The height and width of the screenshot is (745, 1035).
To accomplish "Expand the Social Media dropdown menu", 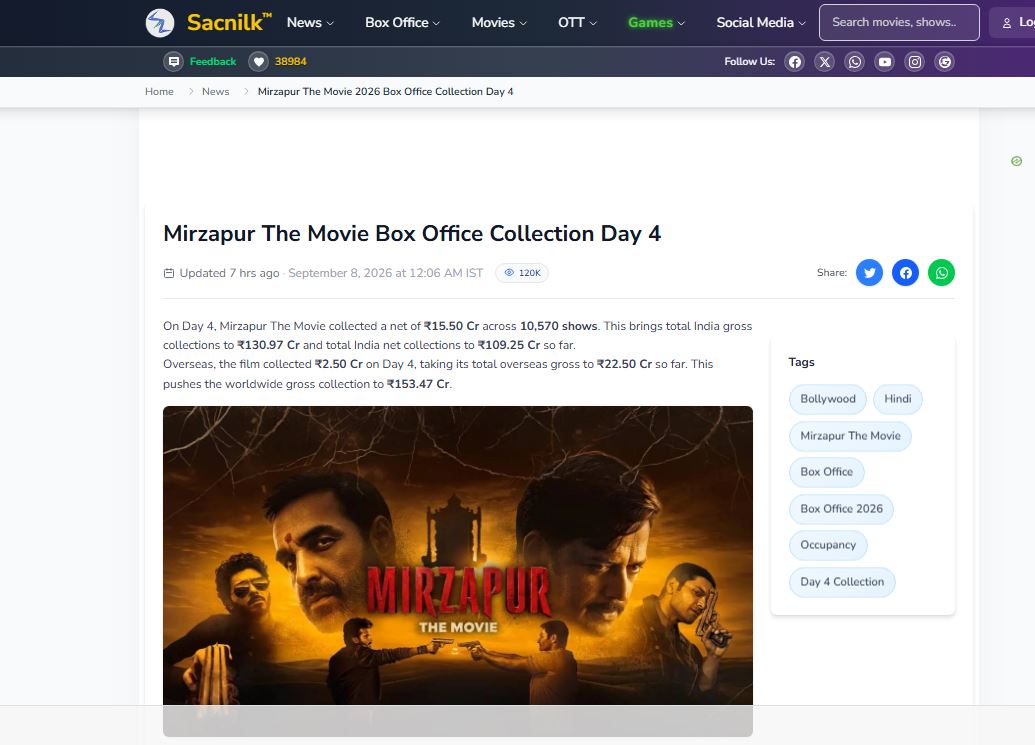I will click(x=761, y=22).
